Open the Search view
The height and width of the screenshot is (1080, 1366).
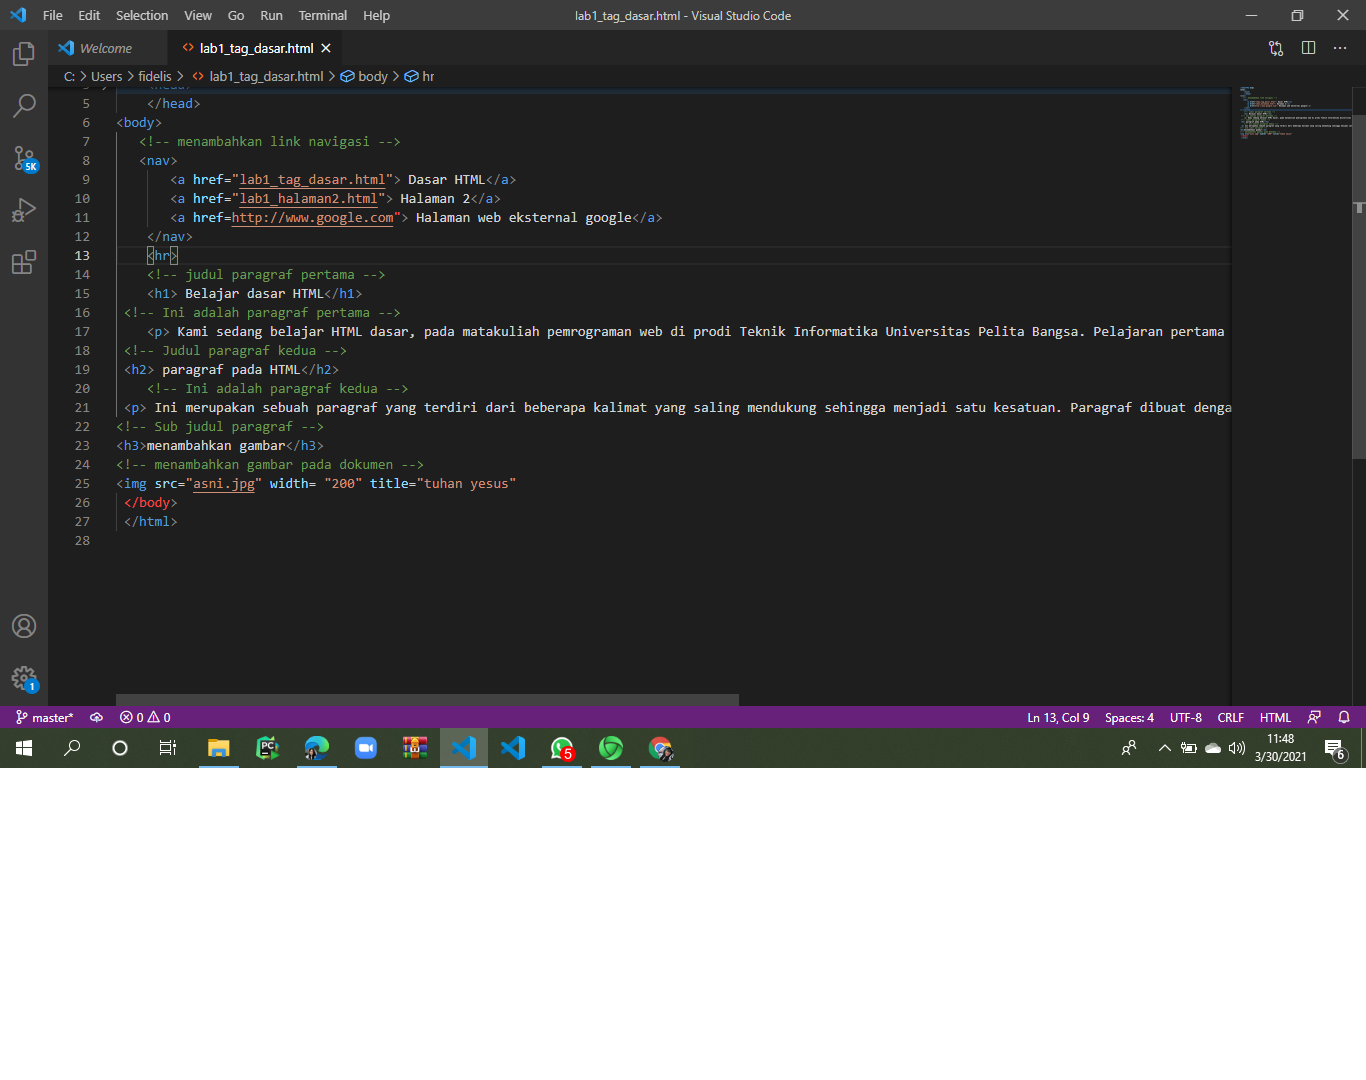pos(24,106)
